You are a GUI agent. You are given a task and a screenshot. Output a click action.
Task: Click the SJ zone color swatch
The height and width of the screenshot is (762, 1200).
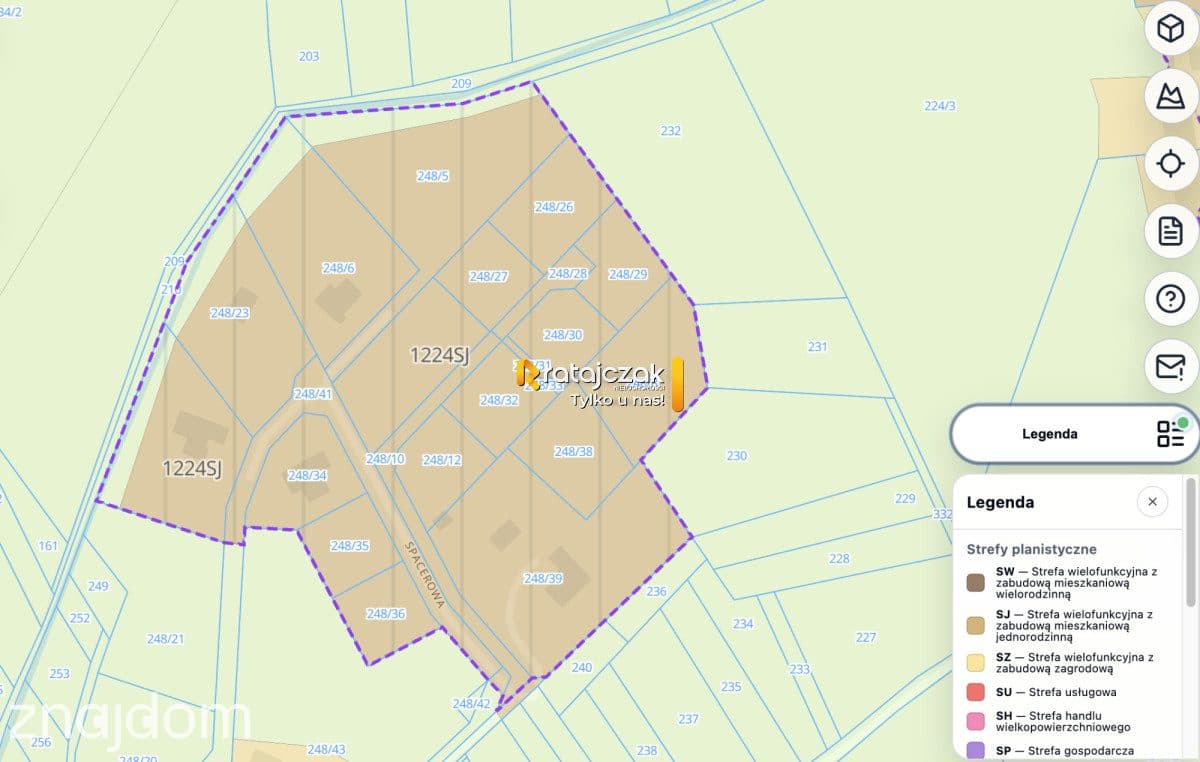976,625
